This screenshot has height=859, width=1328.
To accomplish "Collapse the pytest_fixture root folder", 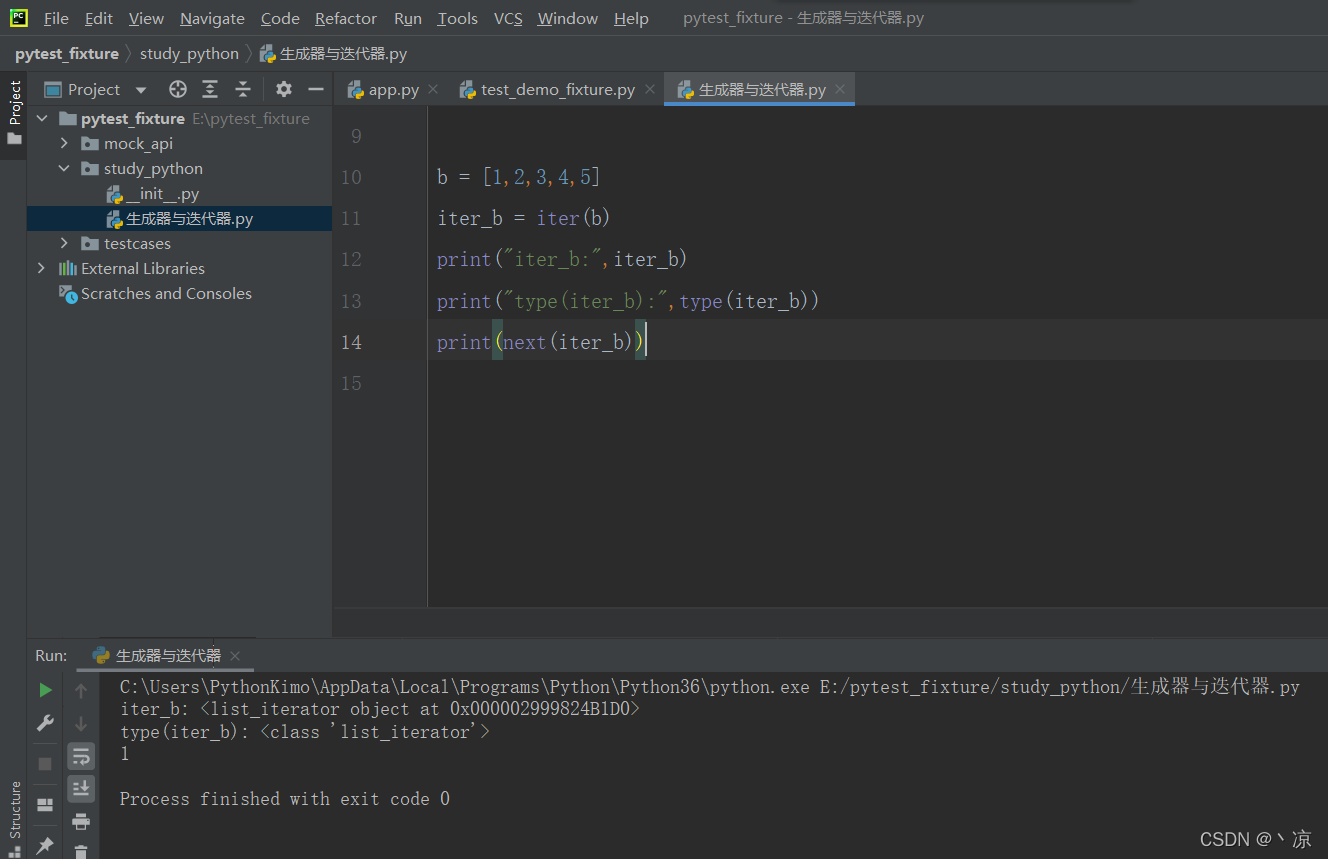I will pyautogui.click(x=42, y=118).
